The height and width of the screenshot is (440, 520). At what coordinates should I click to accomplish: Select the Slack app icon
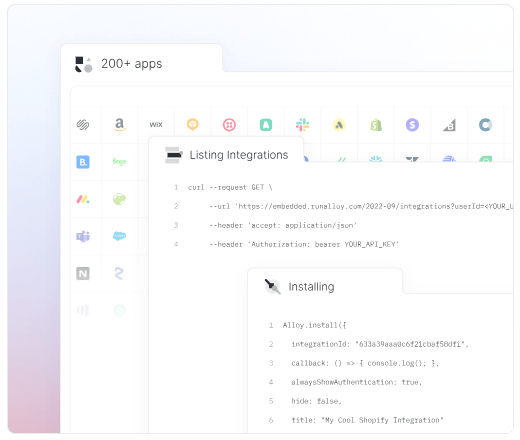[302, 125]
